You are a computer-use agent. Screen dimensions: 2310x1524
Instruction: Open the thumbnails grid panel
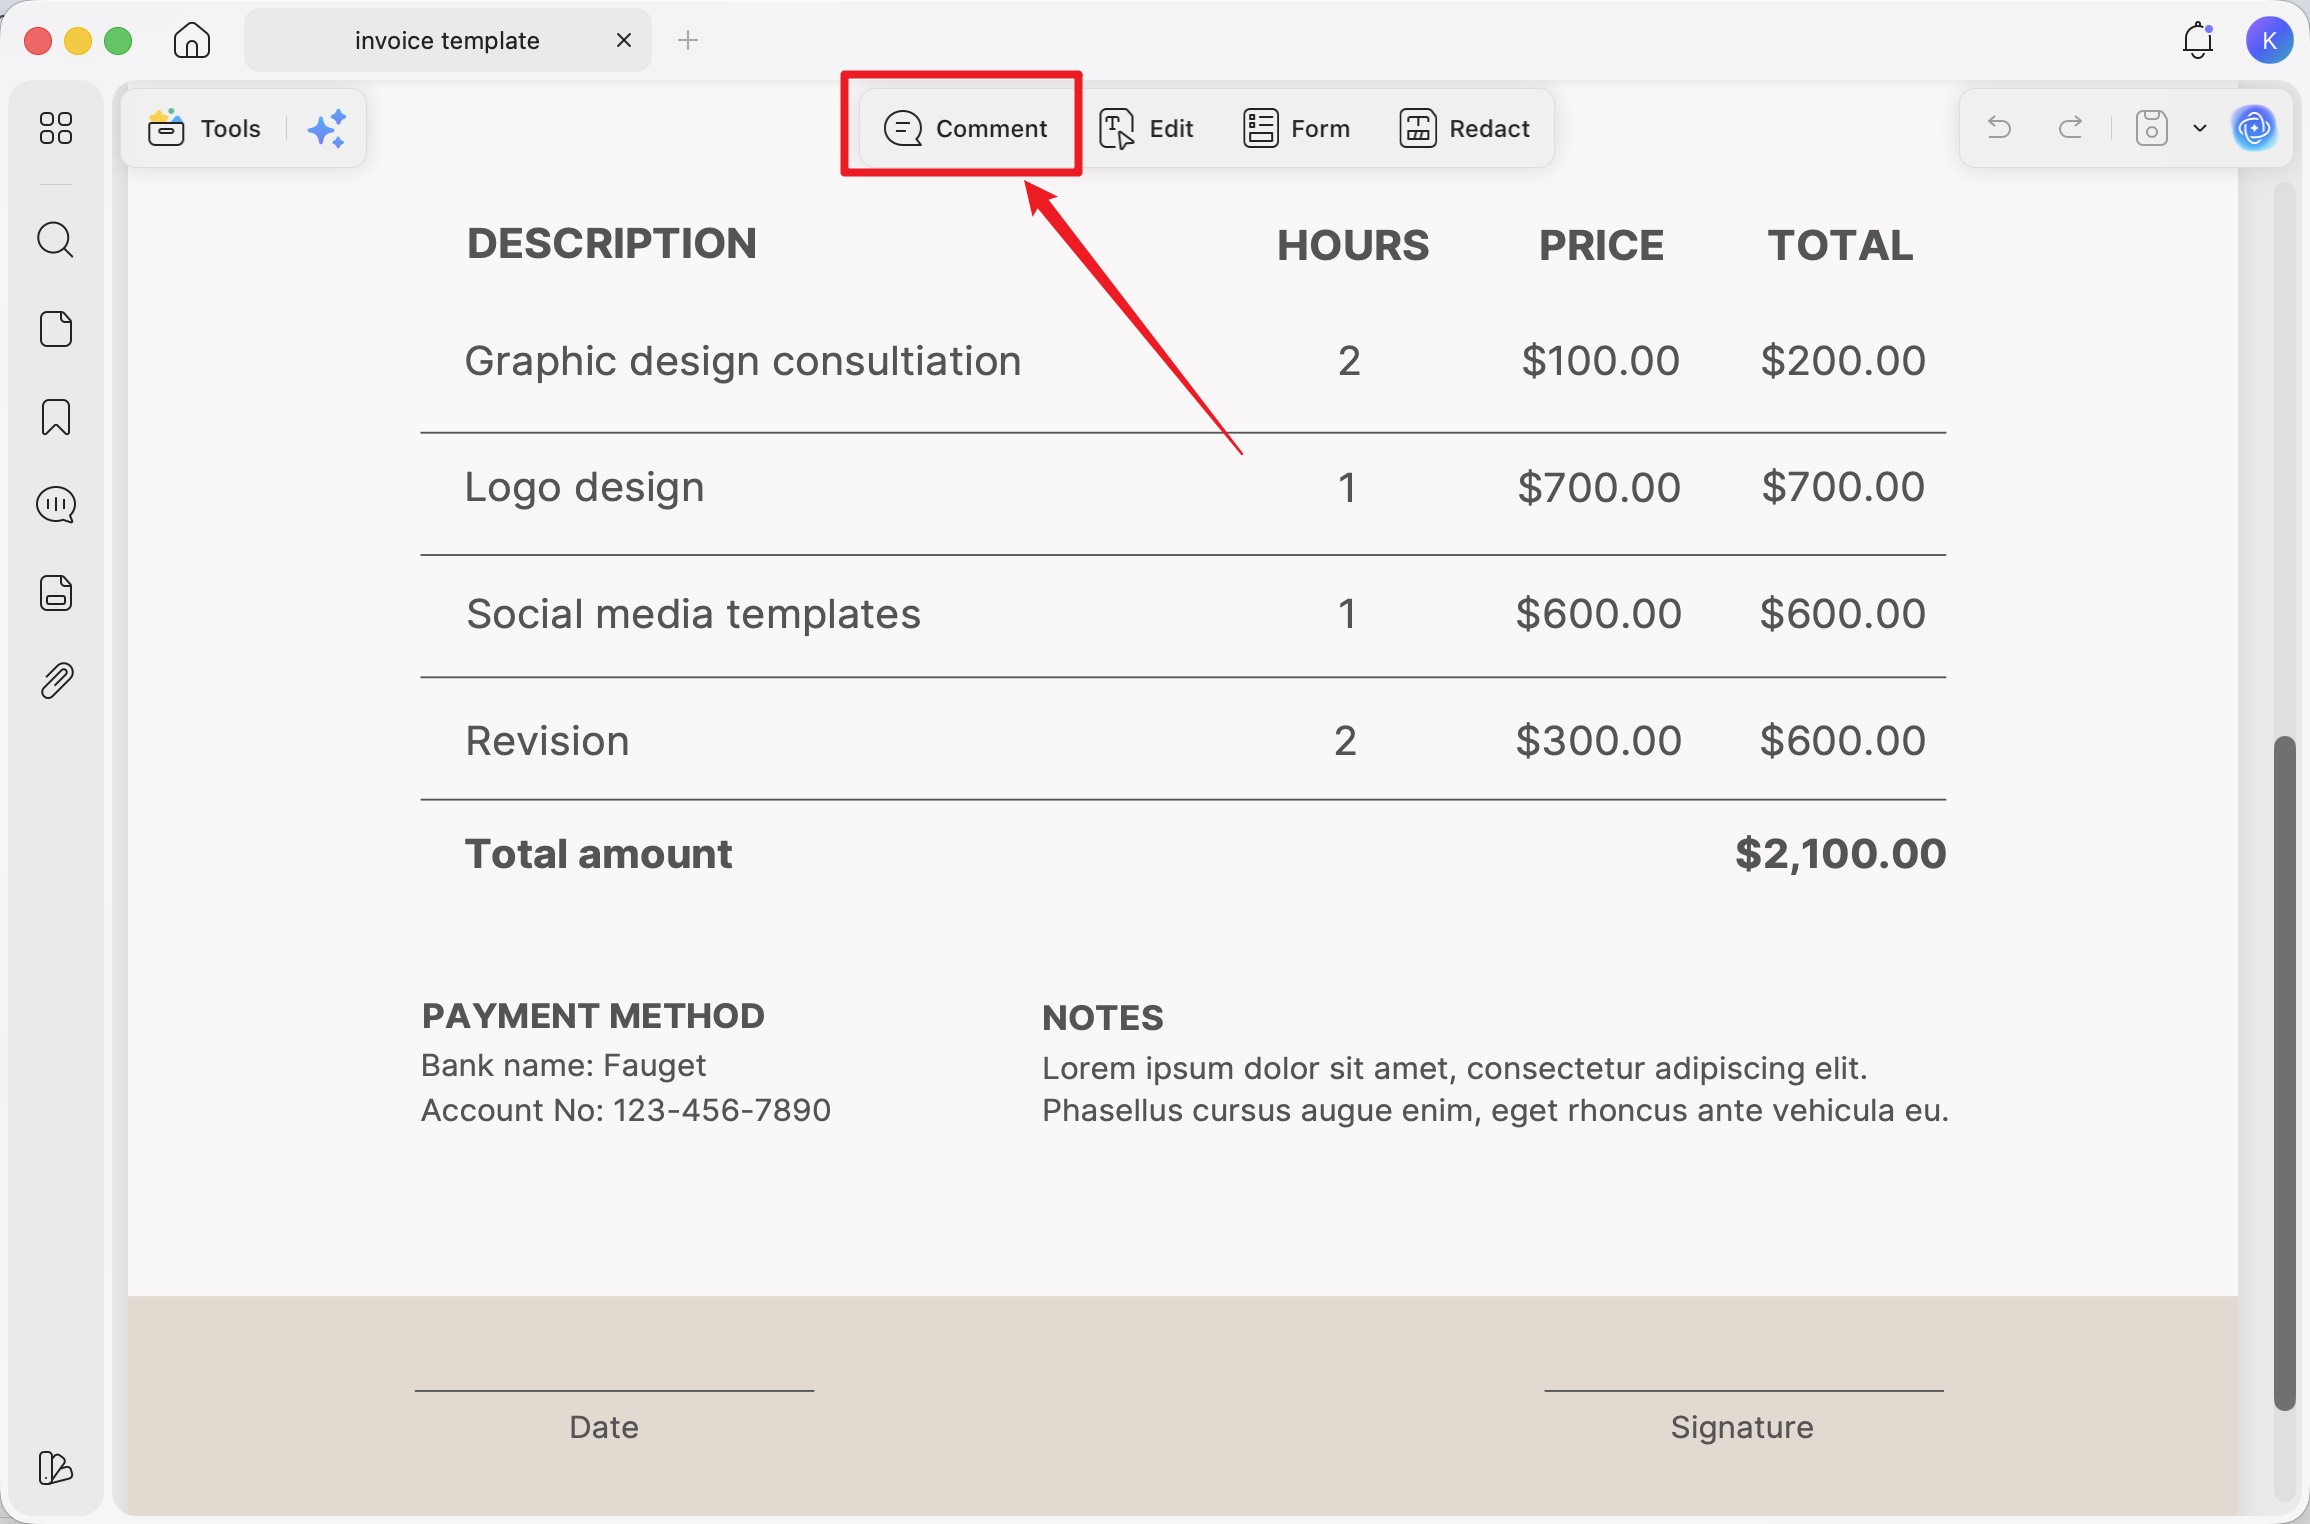pos(56,128)
